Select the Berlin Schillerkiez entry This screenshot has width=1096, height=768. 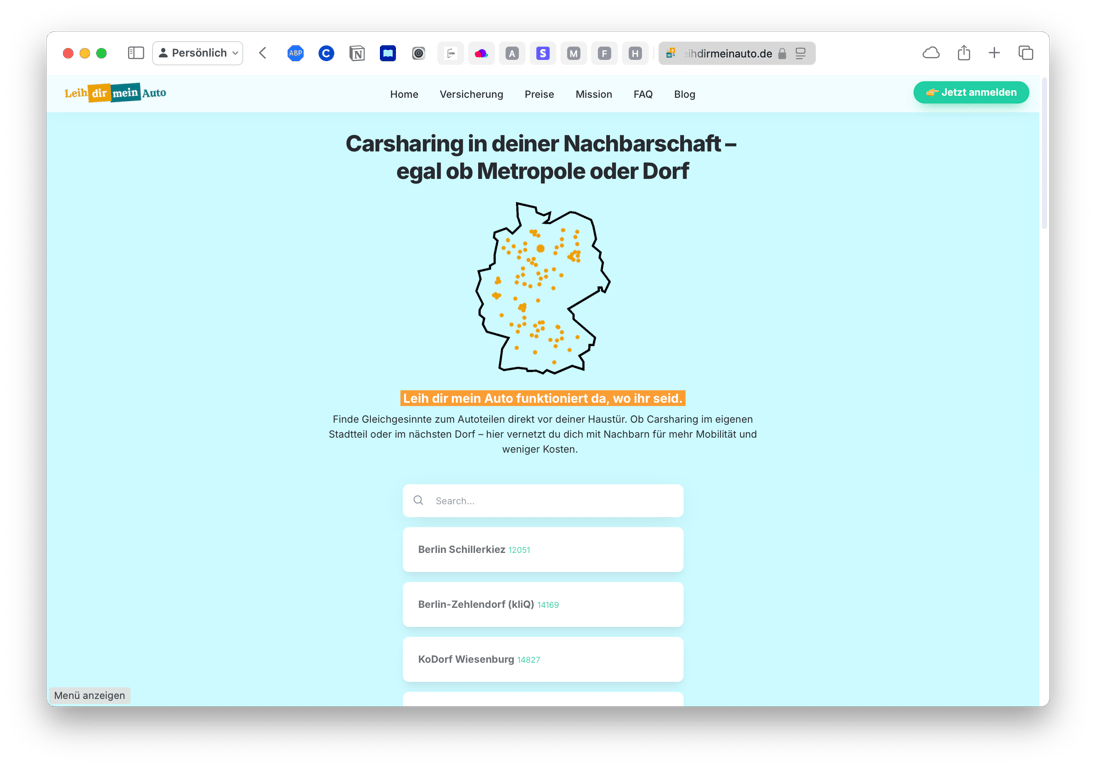pos(543,549)
